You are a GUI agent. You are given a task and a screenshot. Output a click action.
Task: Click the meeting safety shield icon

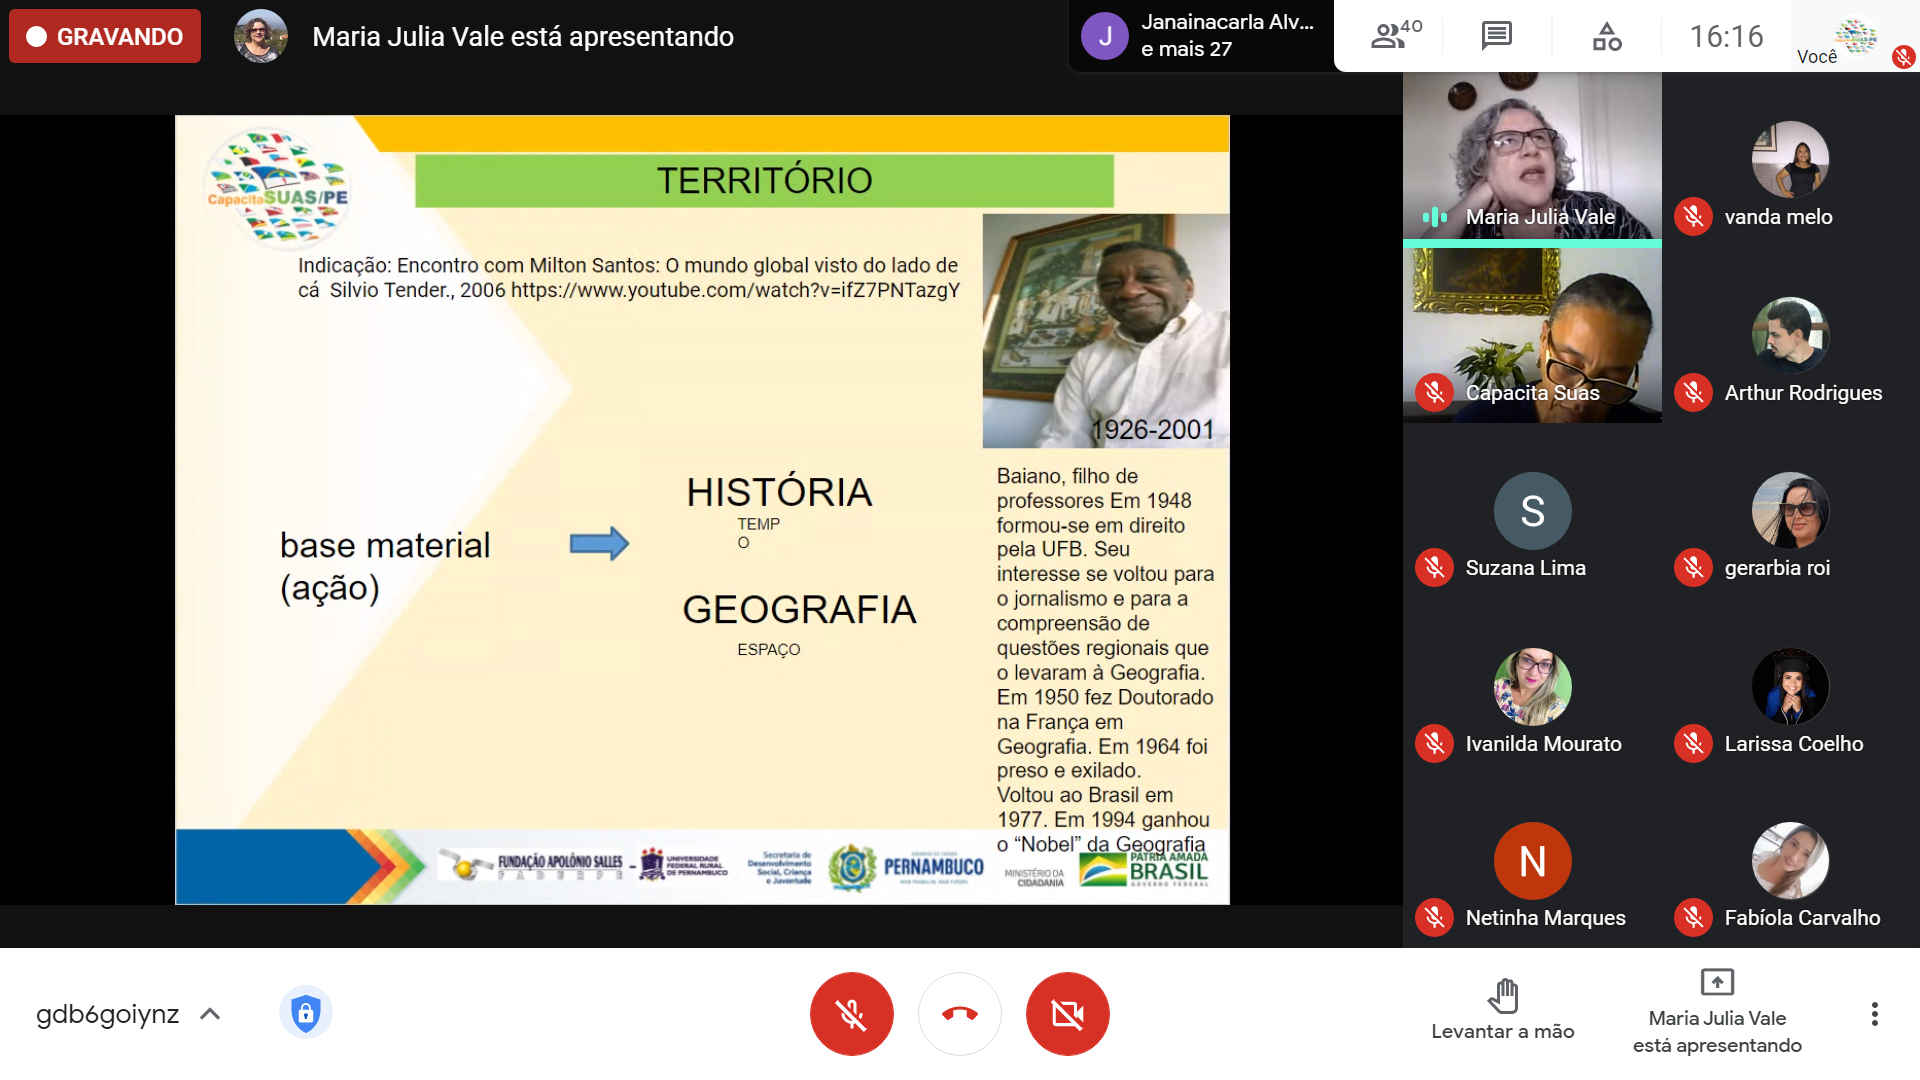[305, 1013]
